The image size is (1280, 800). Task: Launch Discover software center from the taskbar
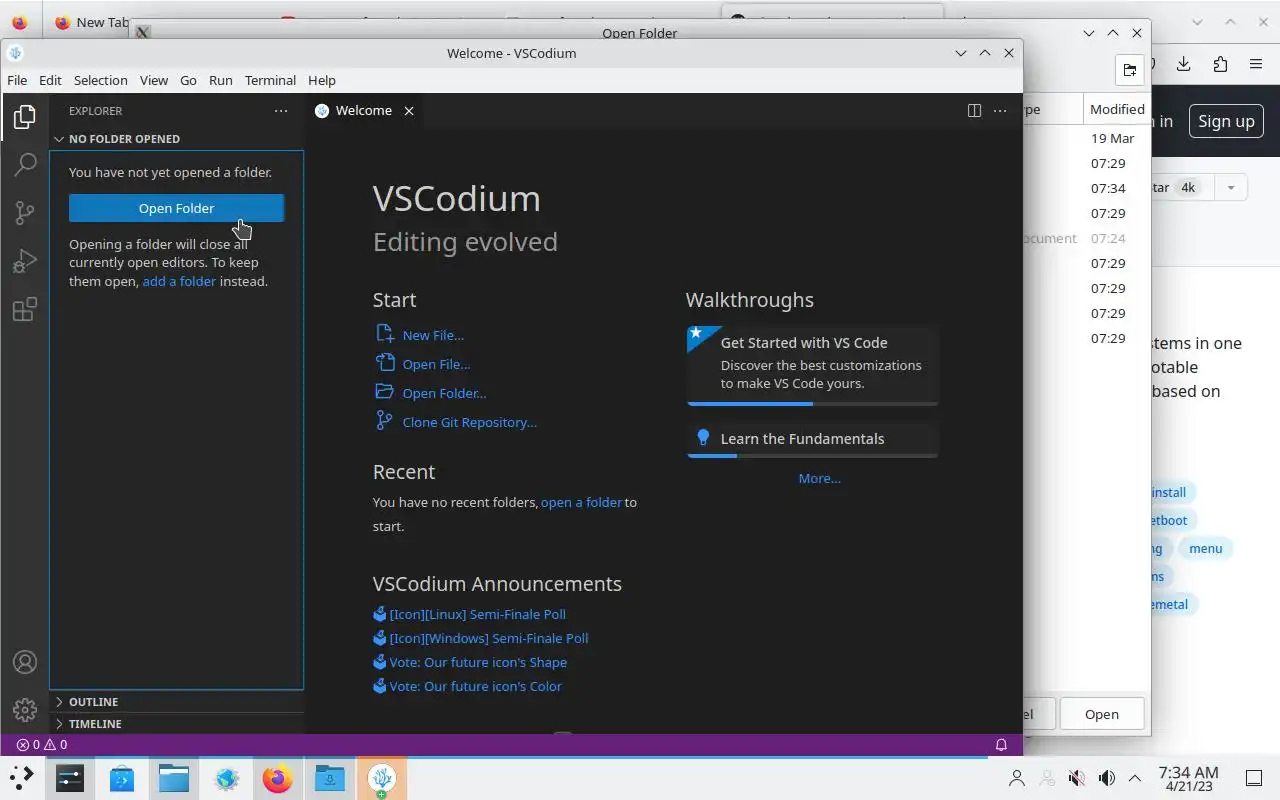point(122,778)
